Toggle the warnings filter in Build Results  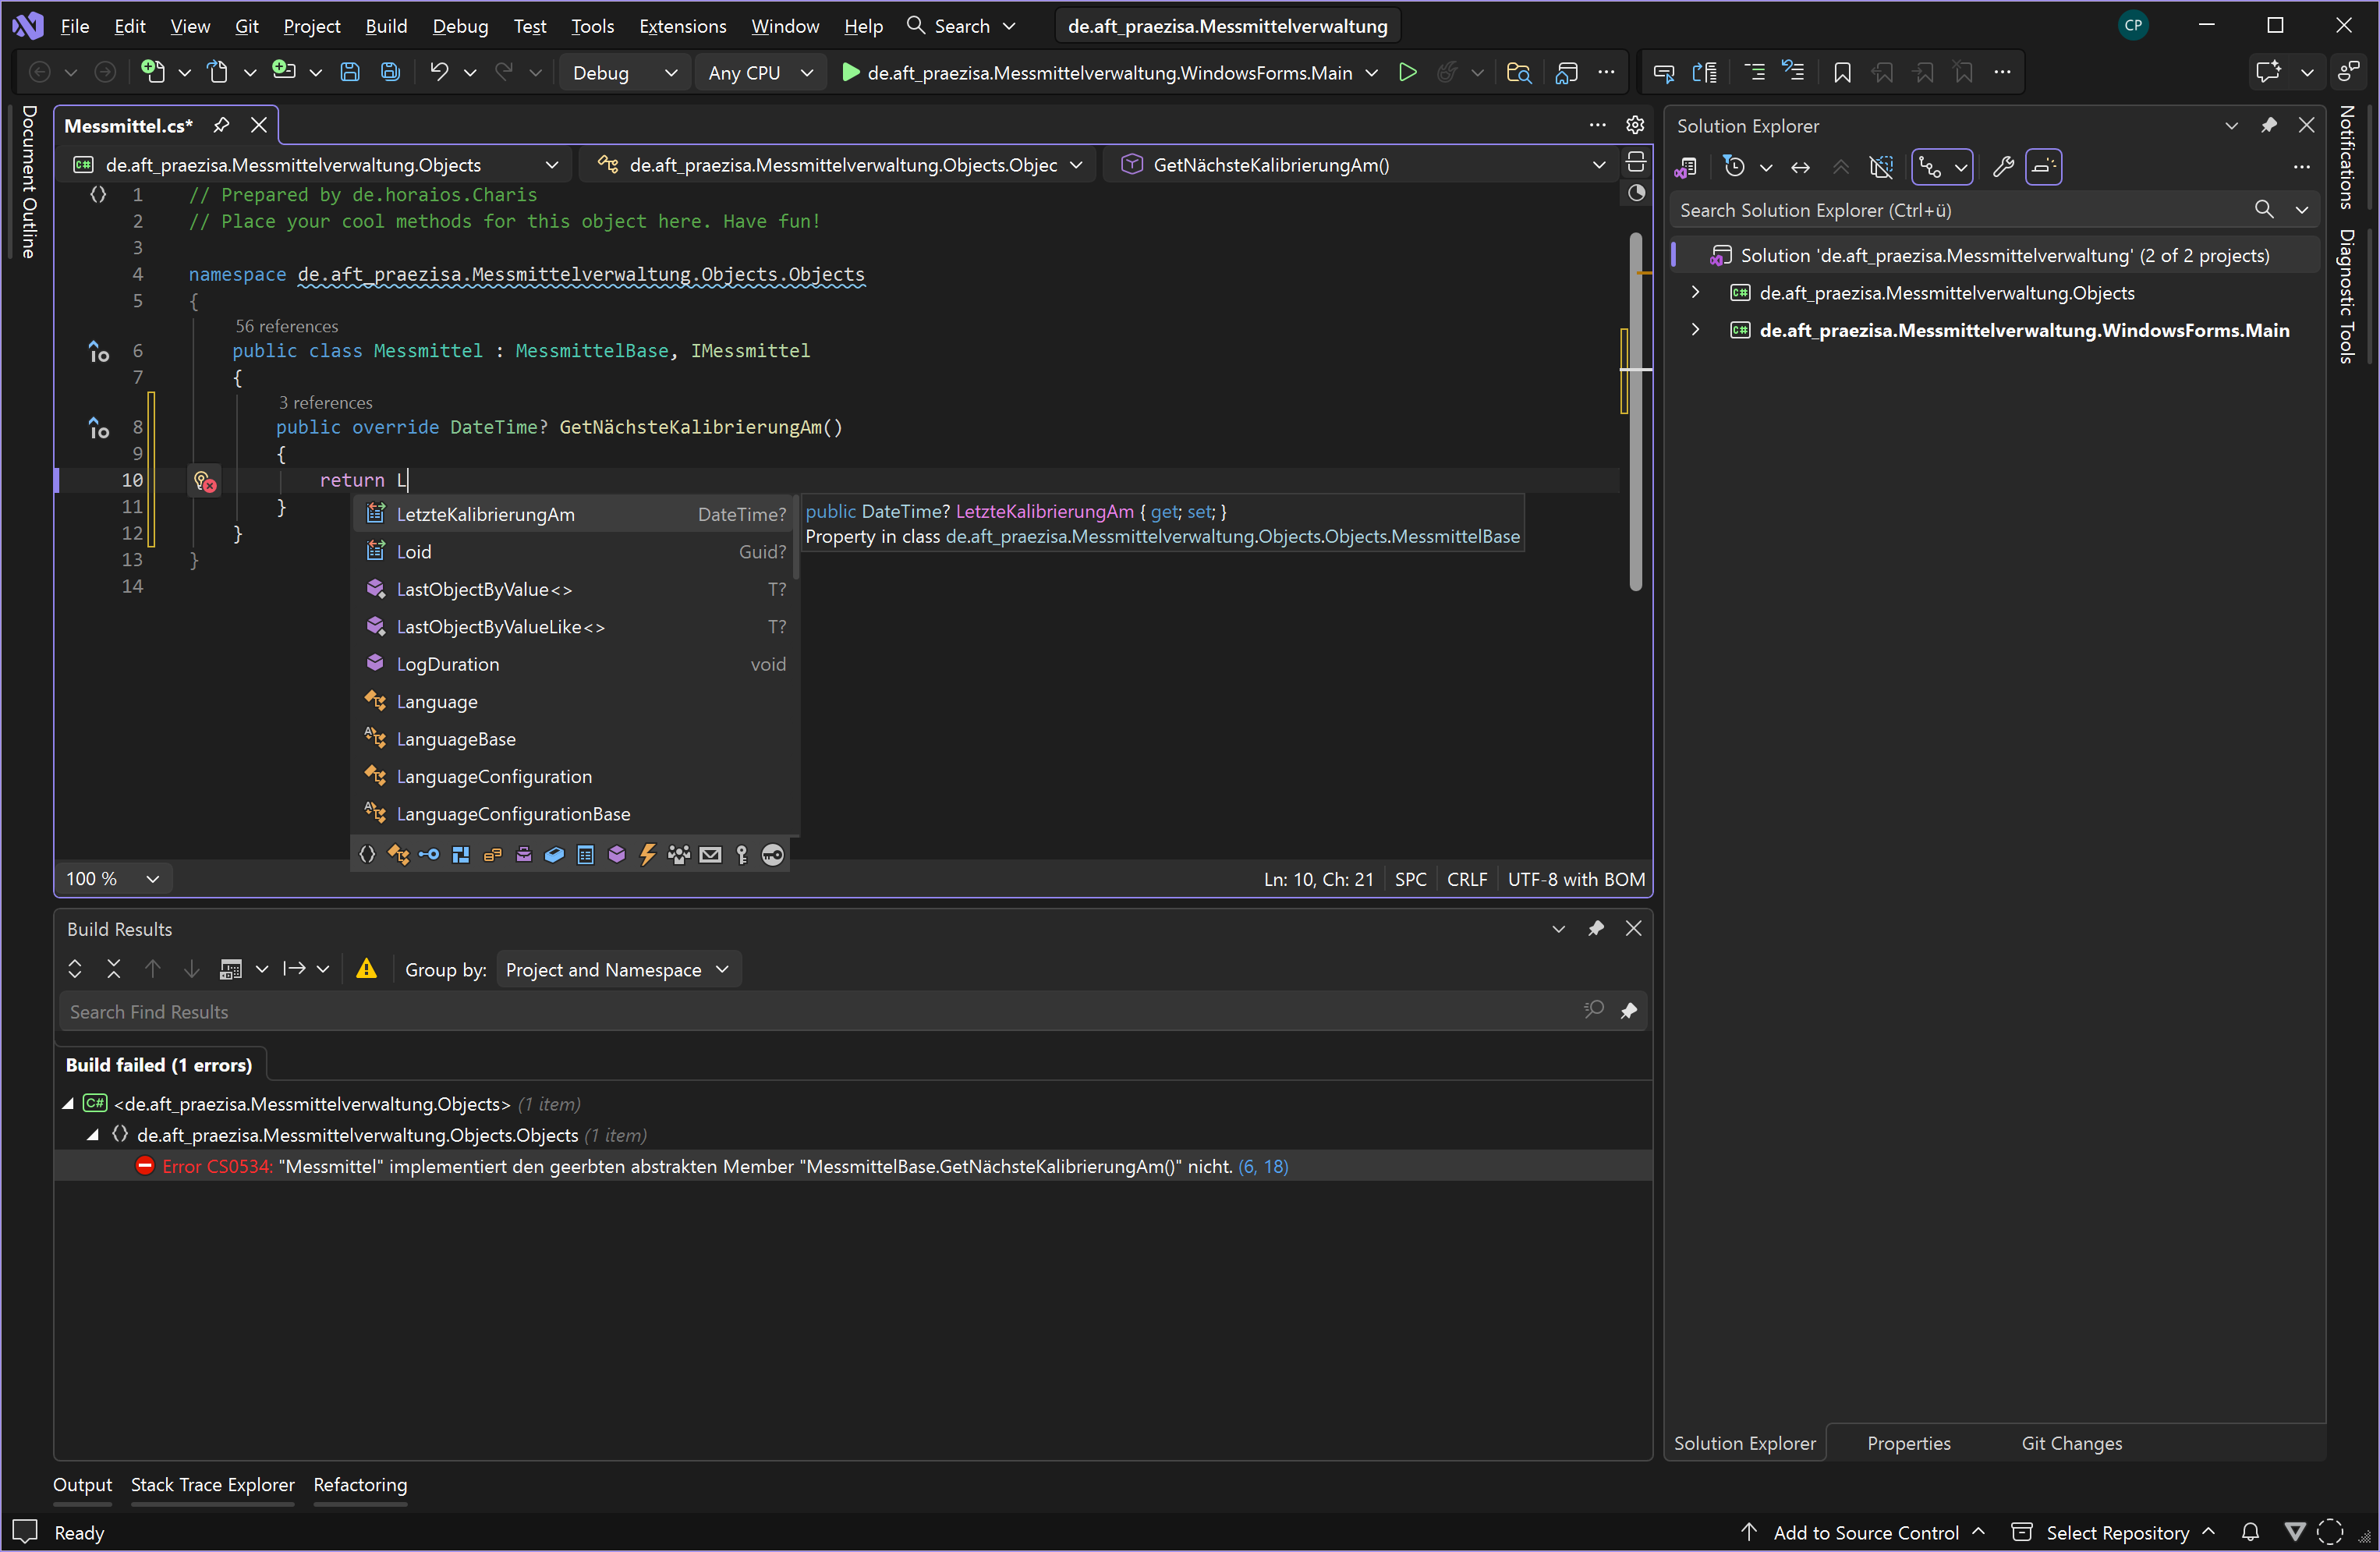pyautogui.click(x=367, y=969)
